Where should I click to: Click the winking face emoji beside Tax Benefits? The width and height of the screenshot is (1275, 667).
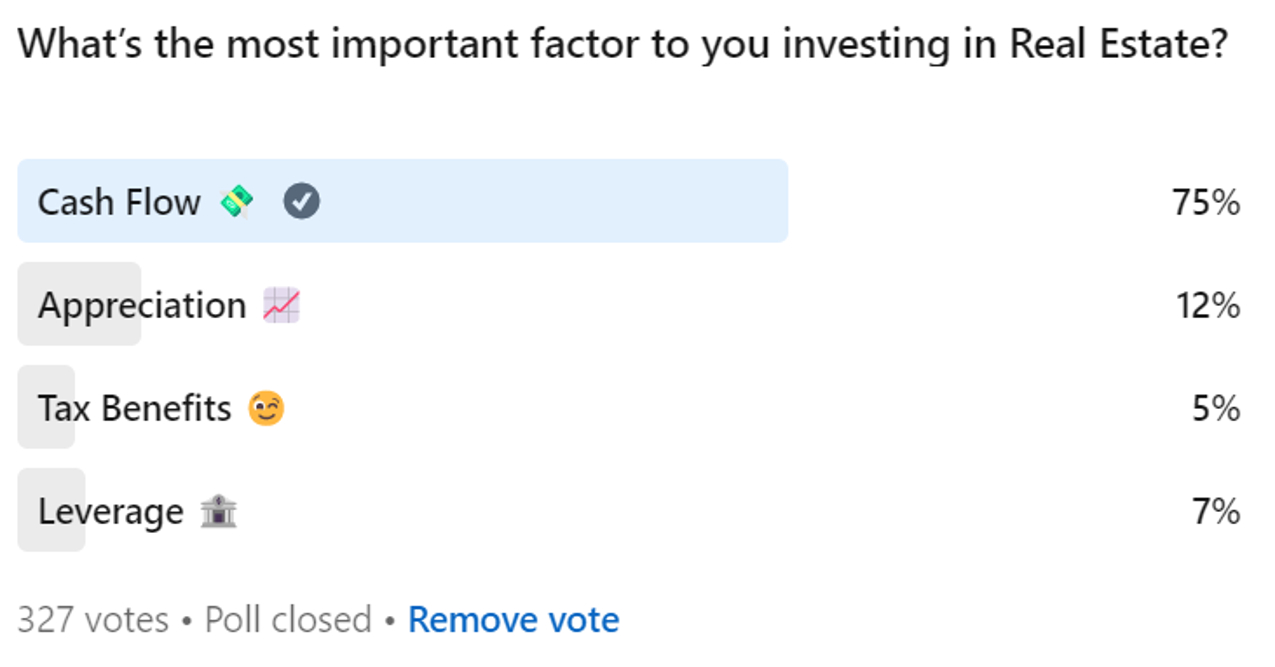tap(266, 408)
